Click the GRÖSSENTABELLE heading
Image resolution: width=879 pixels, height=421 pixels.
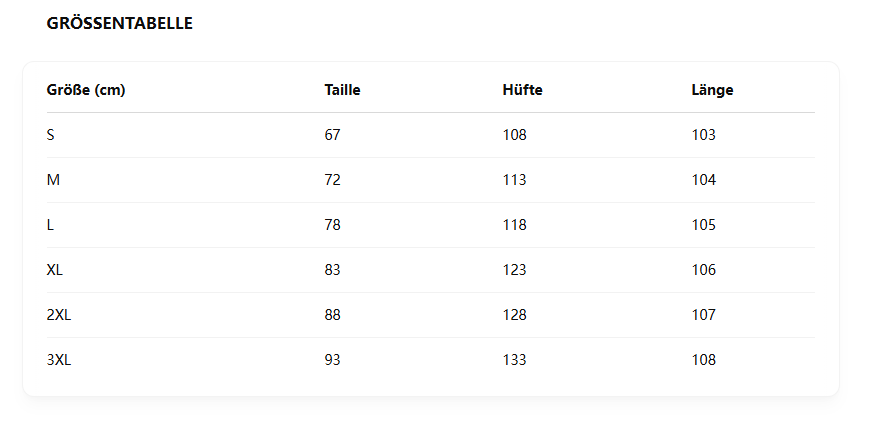click(x=119, y=23)
